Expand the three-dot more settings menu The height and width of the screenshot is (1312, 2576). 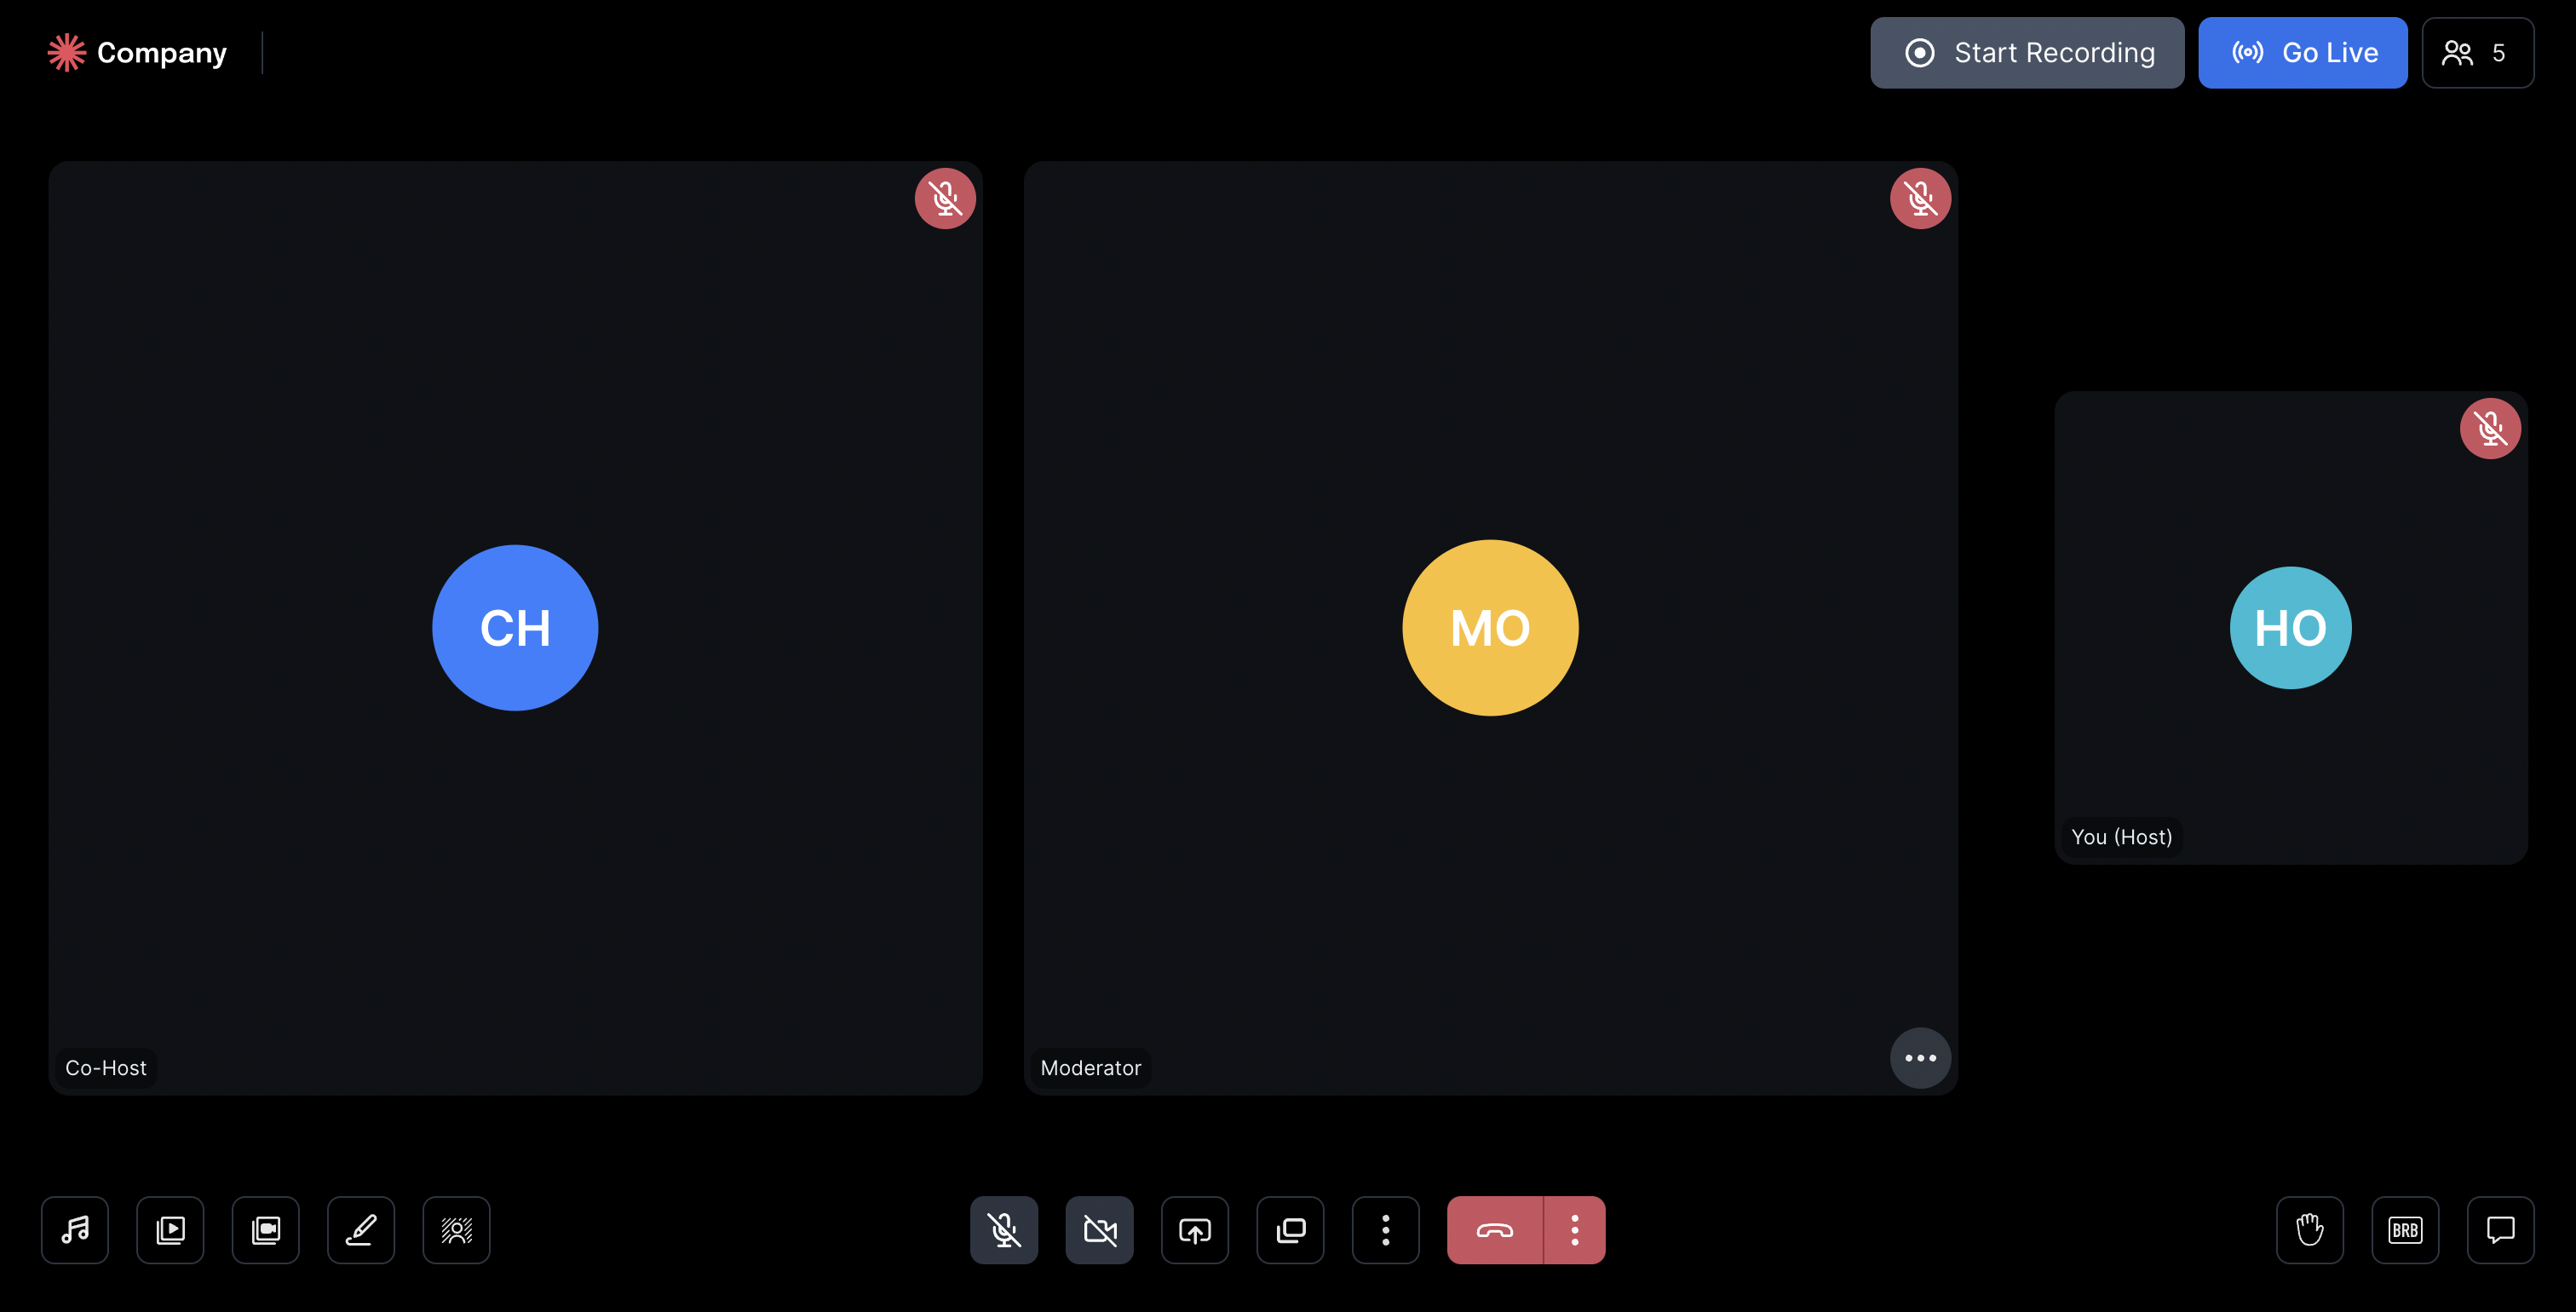[1385, 1230]
